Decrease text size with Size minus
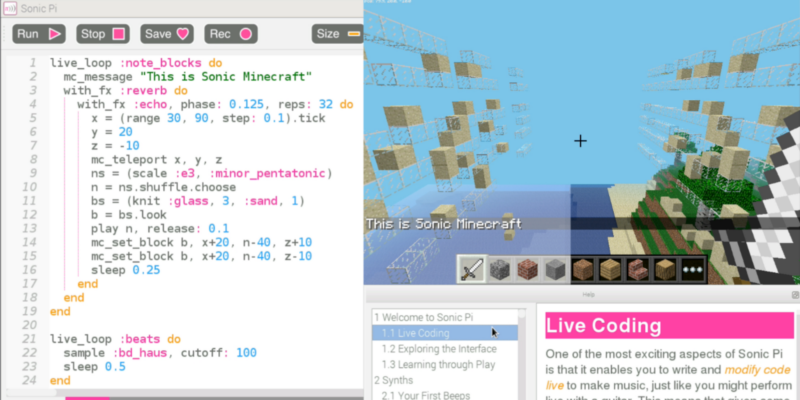 (337, 34)
